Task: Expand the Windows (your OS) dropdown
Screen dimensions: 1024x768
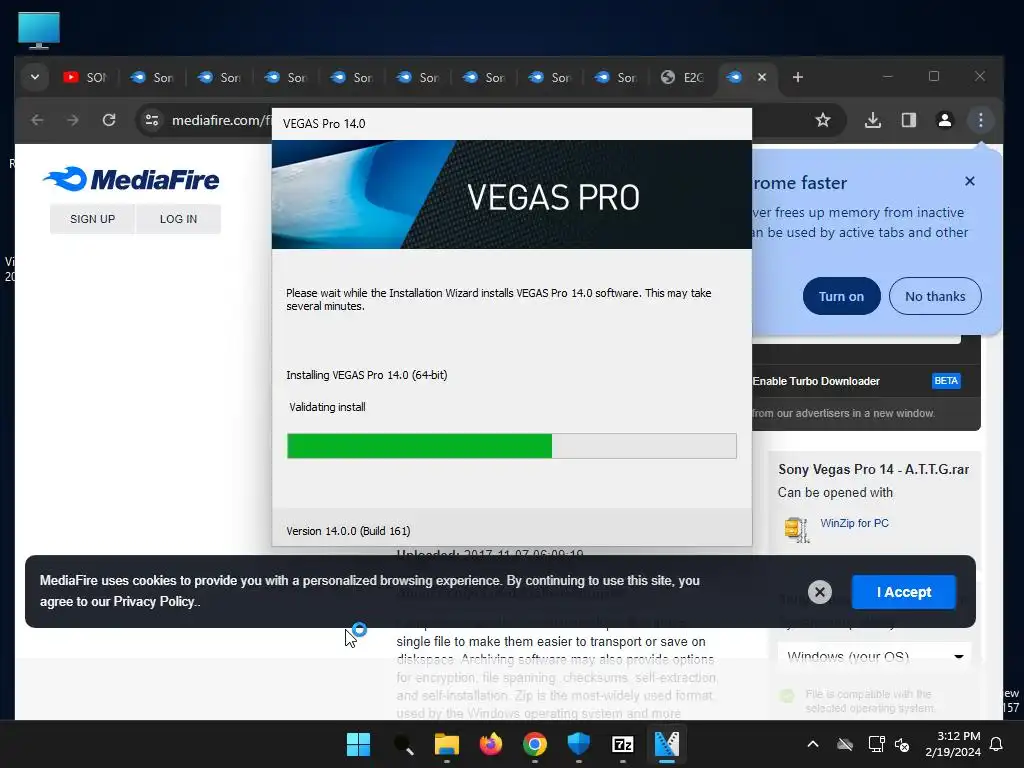Action: [x=874, y=656]
